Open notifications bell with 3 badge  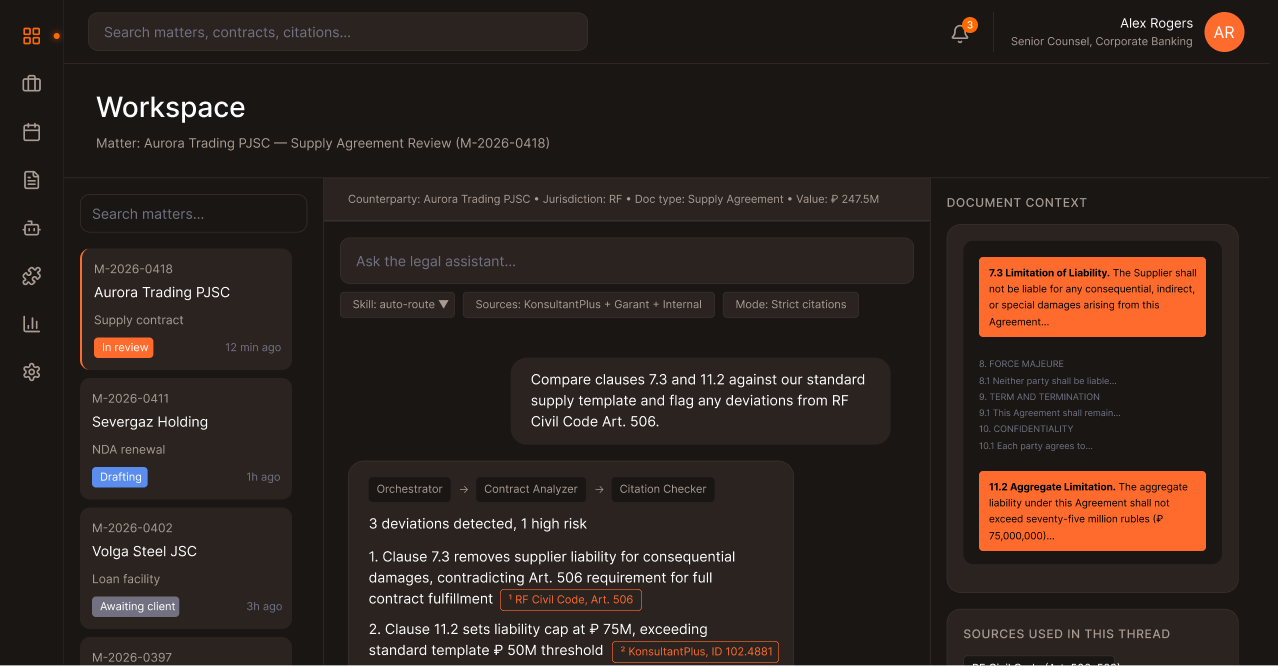pyautogui.click(x=960, y=33)
